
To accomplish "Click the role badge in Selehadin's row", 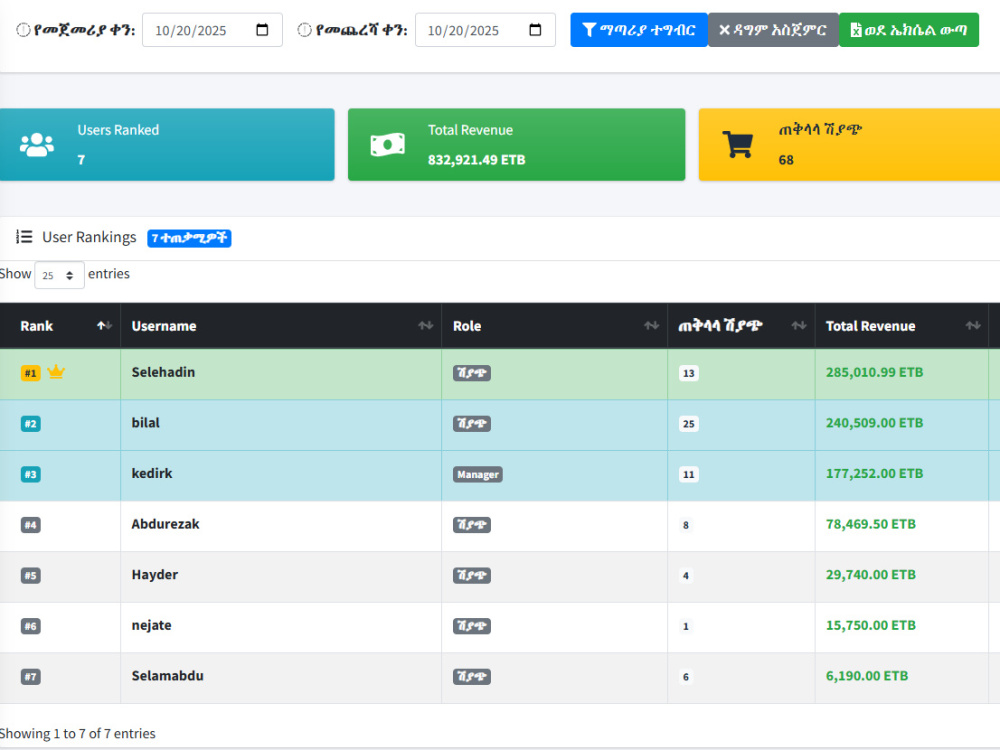I will 472,373.
